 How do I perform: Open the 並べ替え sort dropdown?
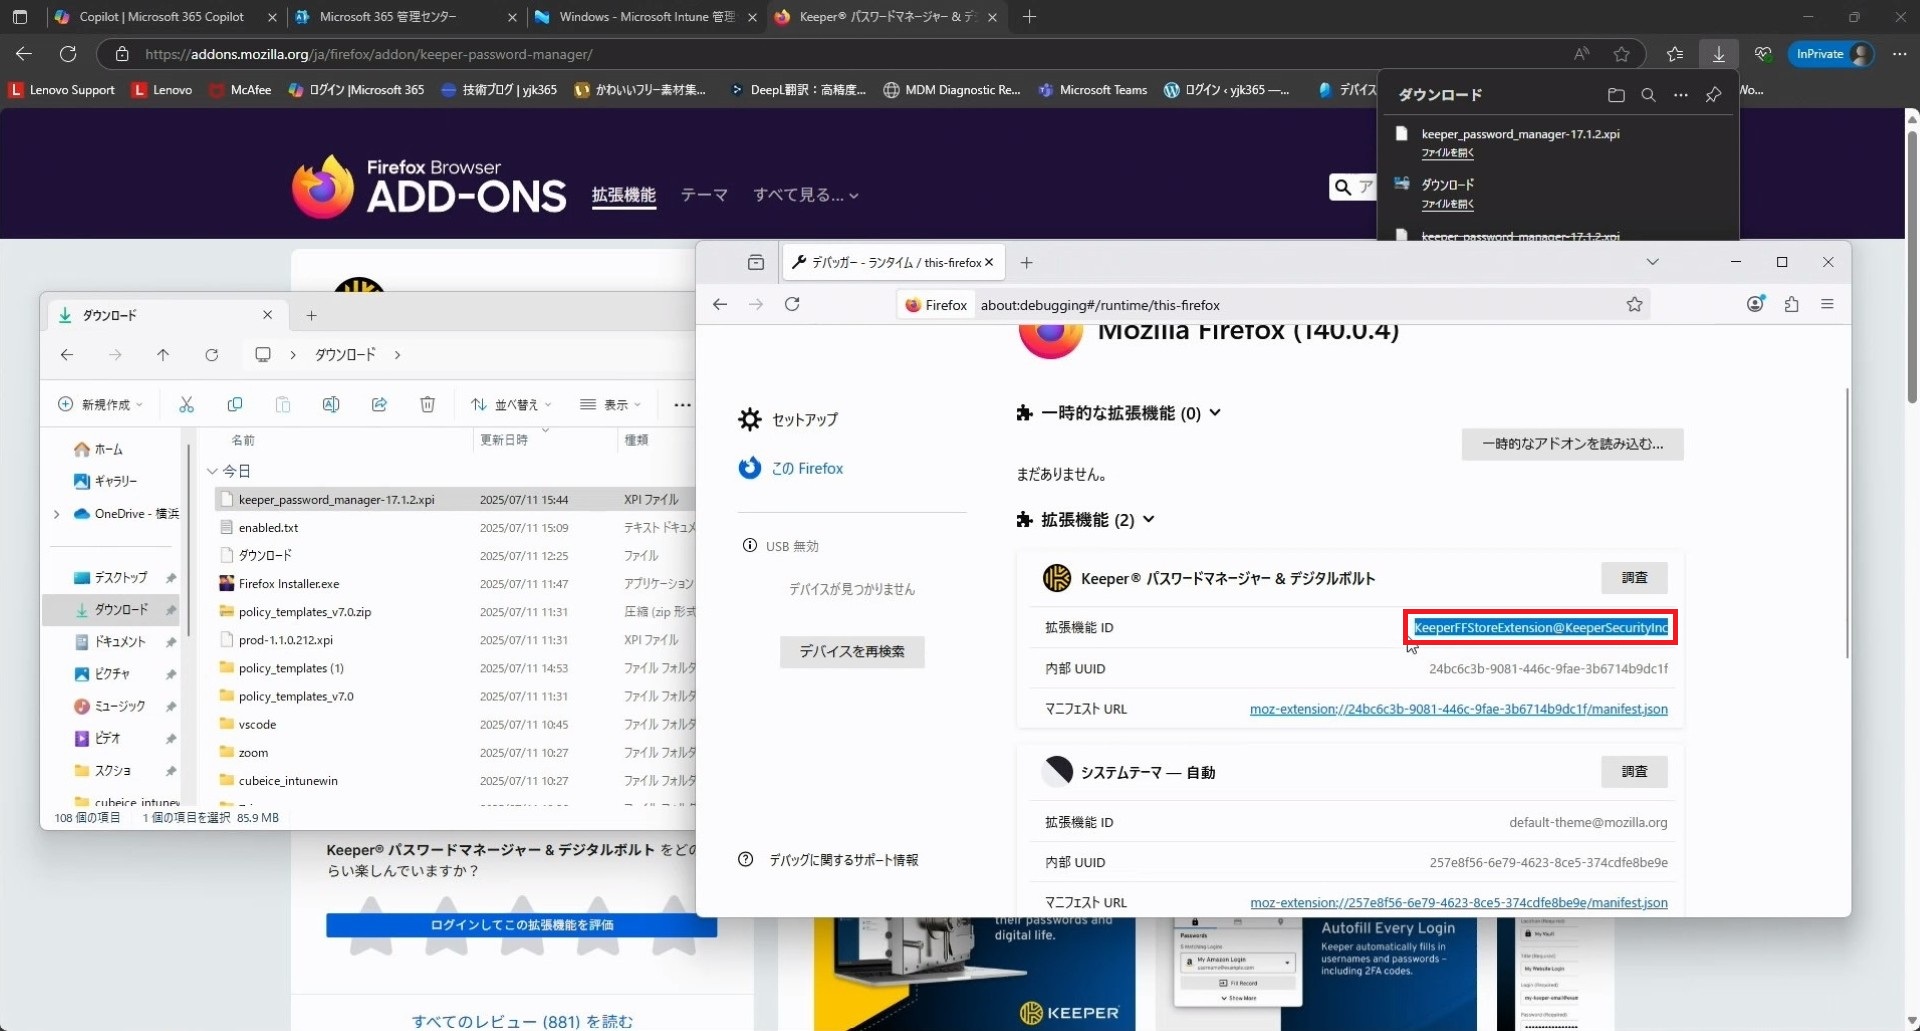click(512, 405)
